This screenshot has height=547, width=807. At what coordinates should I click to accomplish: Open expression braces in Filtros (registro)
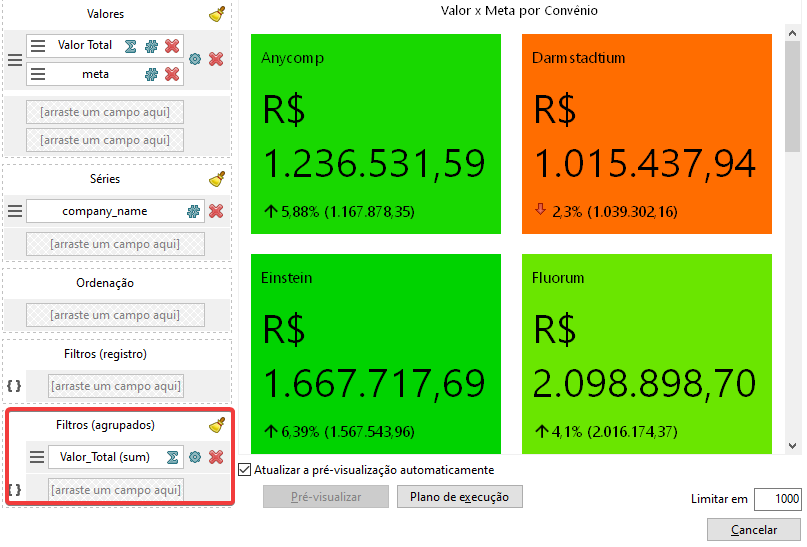14,386
